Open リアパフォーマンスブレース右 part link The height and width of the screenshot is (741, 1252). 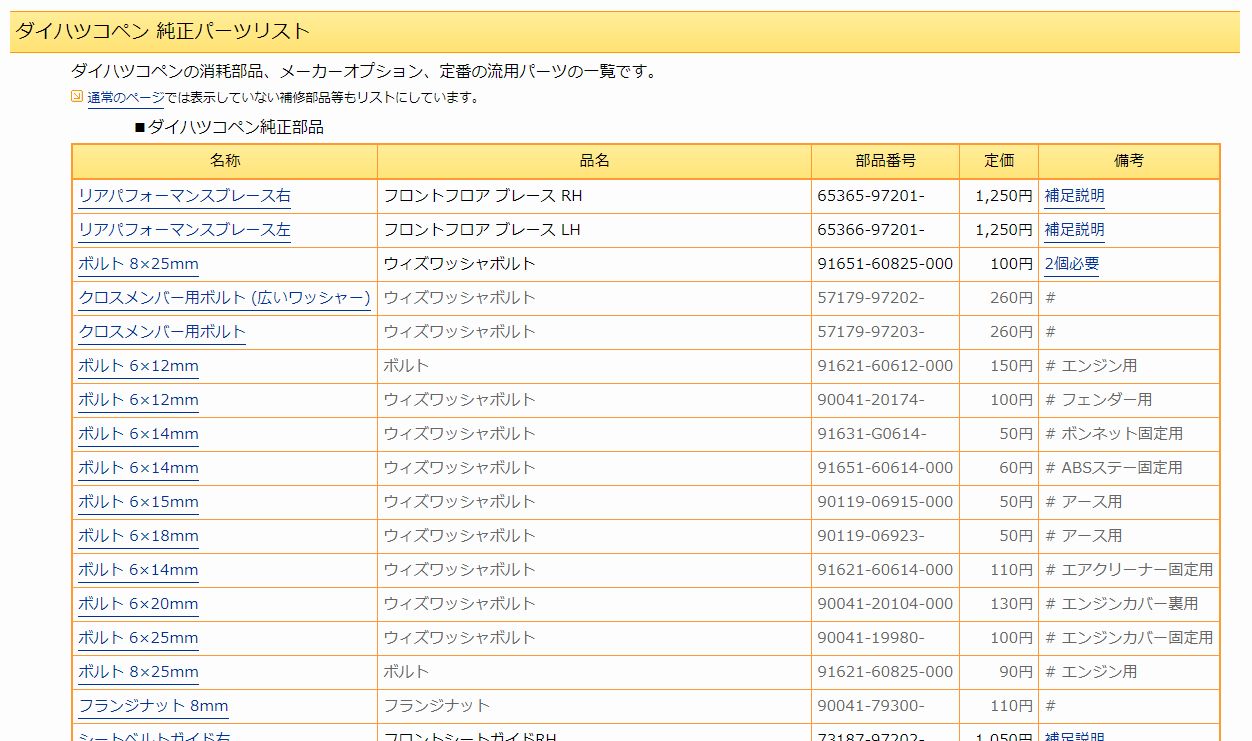184,196
